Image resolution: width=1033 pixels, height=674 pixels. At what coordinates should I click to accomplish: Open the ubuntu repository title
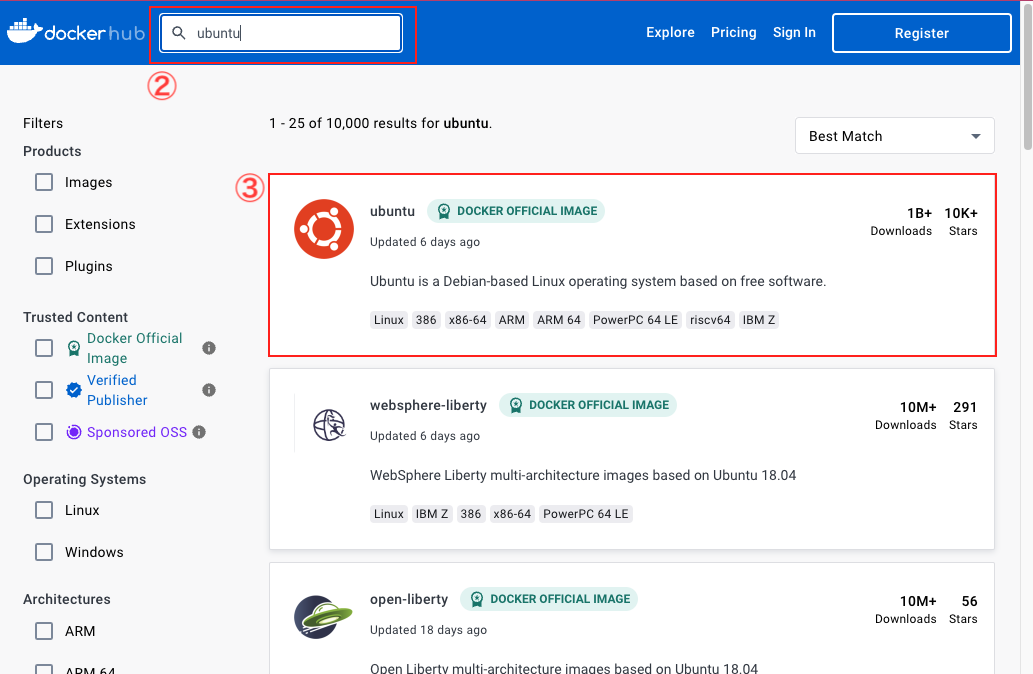coord(392,211)
